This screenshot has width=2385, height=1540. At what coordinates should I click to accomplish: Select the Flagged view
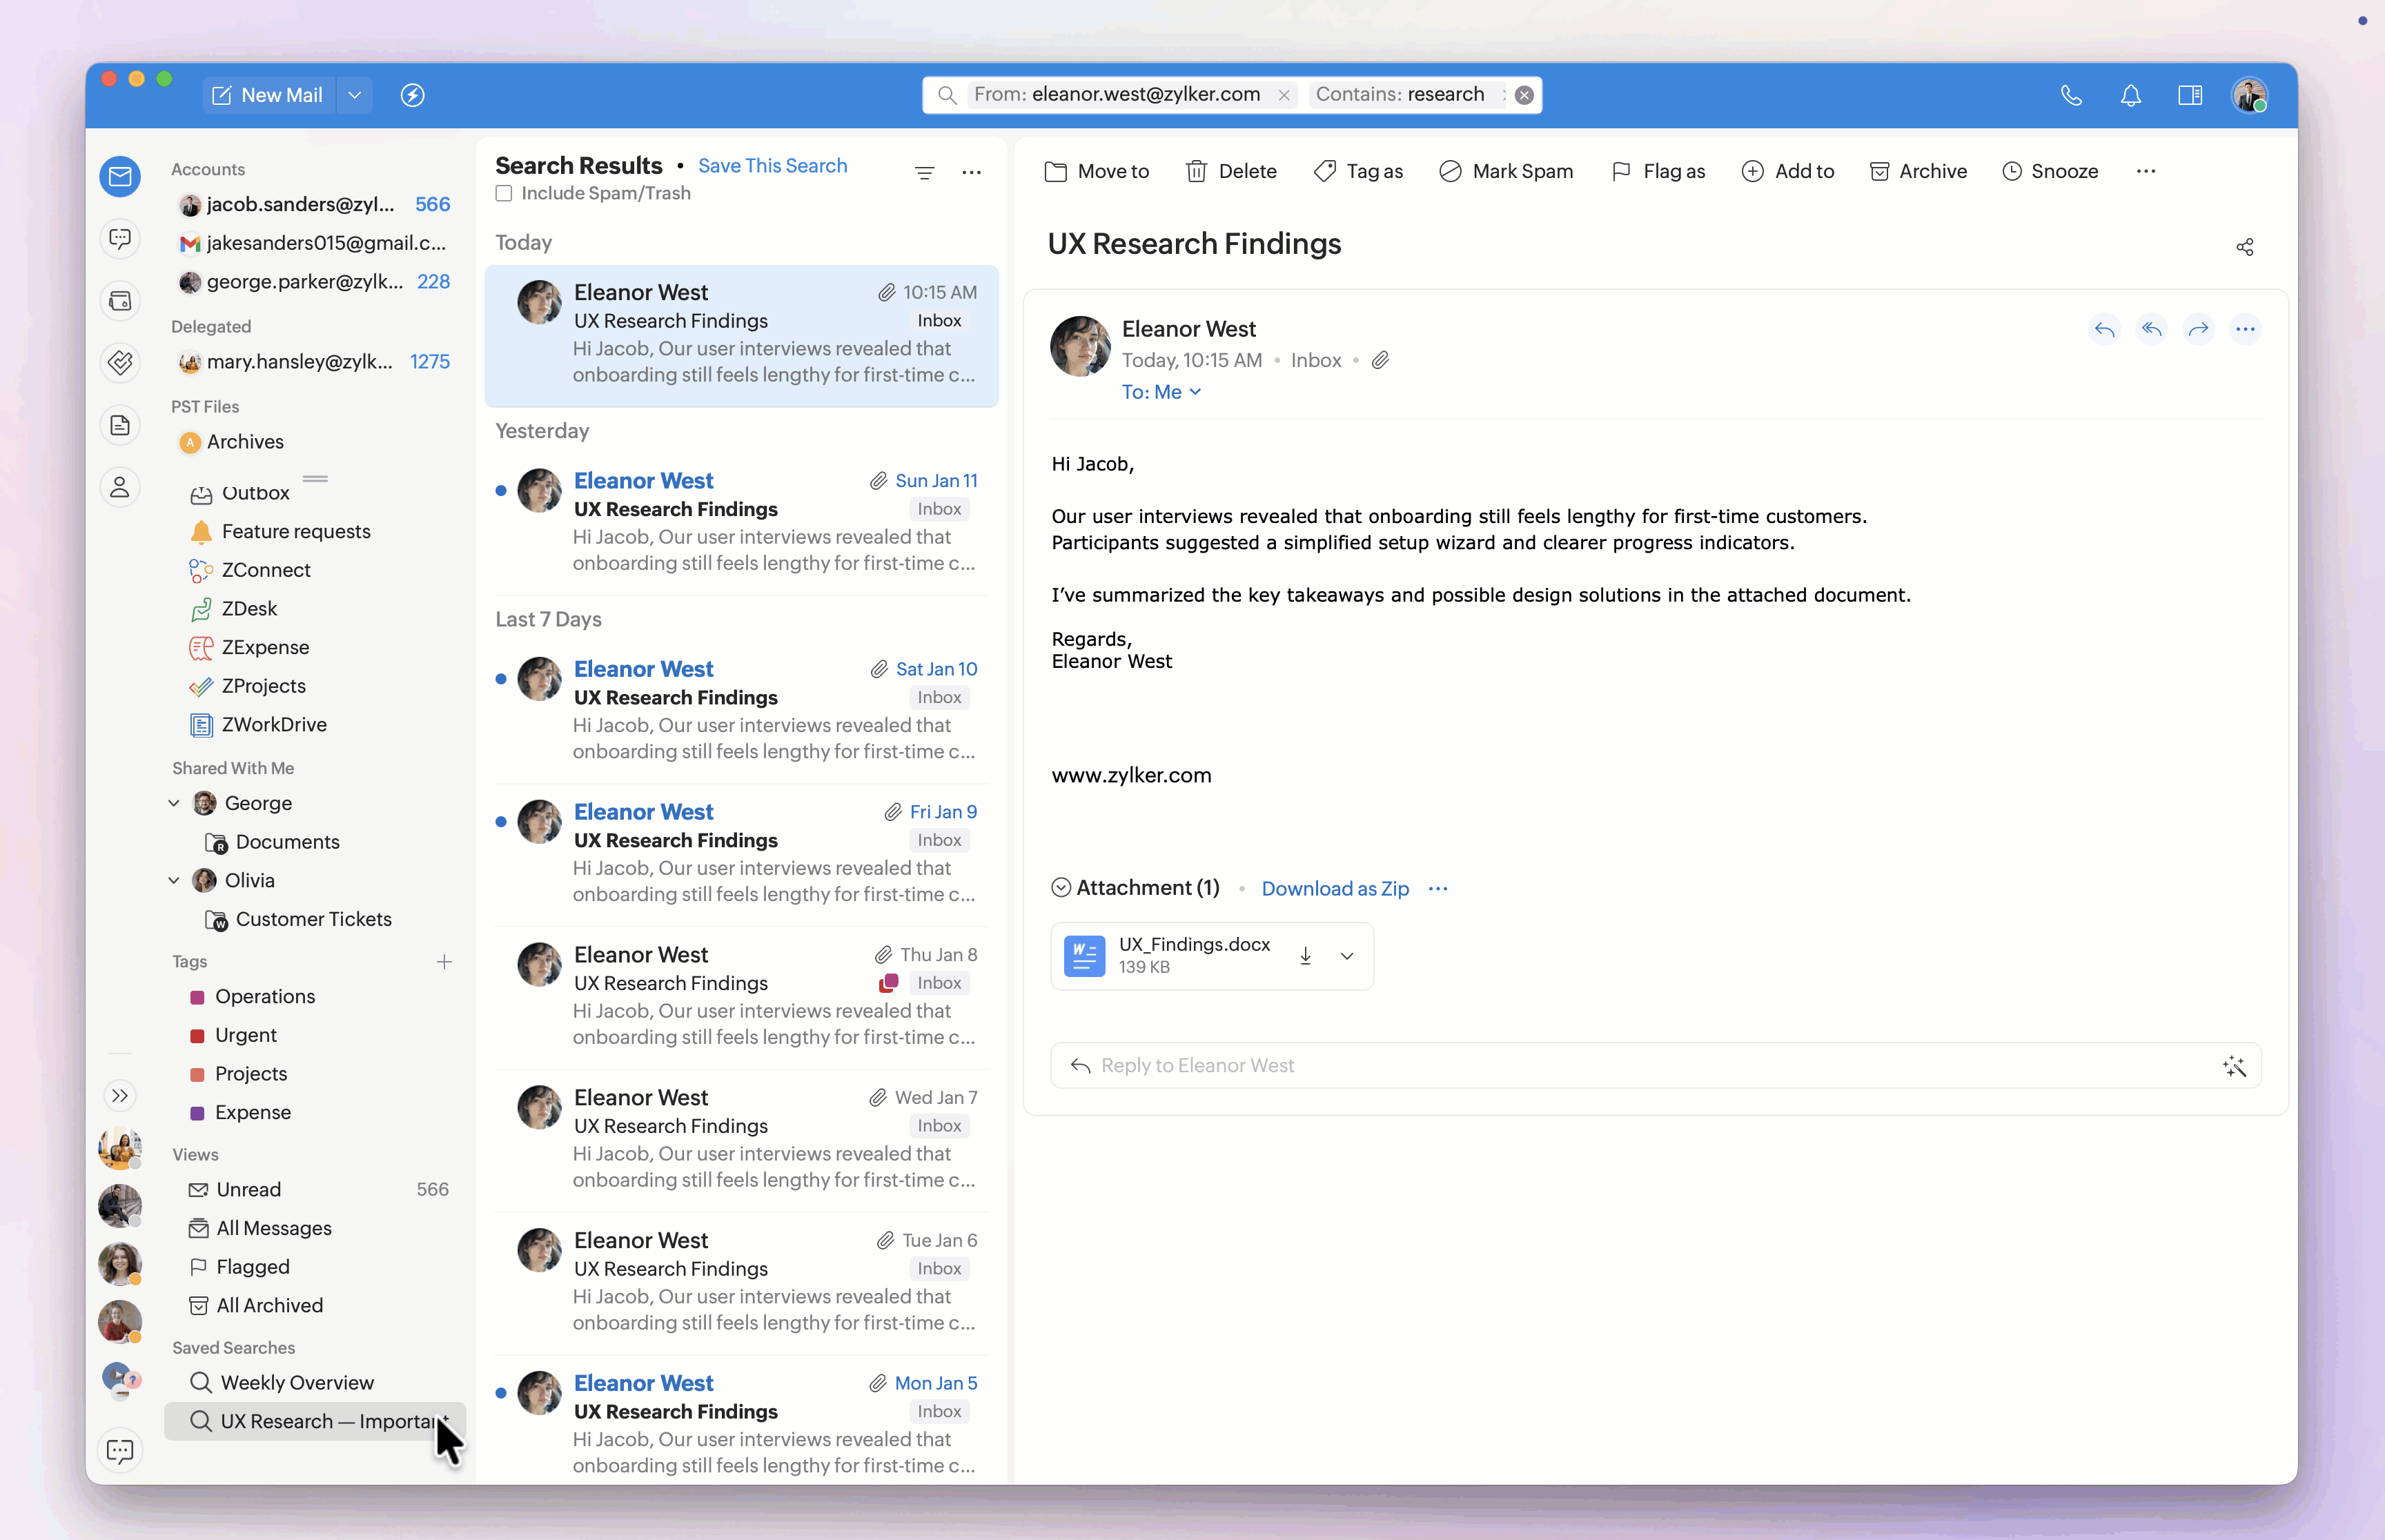[x=252, y=1267]
